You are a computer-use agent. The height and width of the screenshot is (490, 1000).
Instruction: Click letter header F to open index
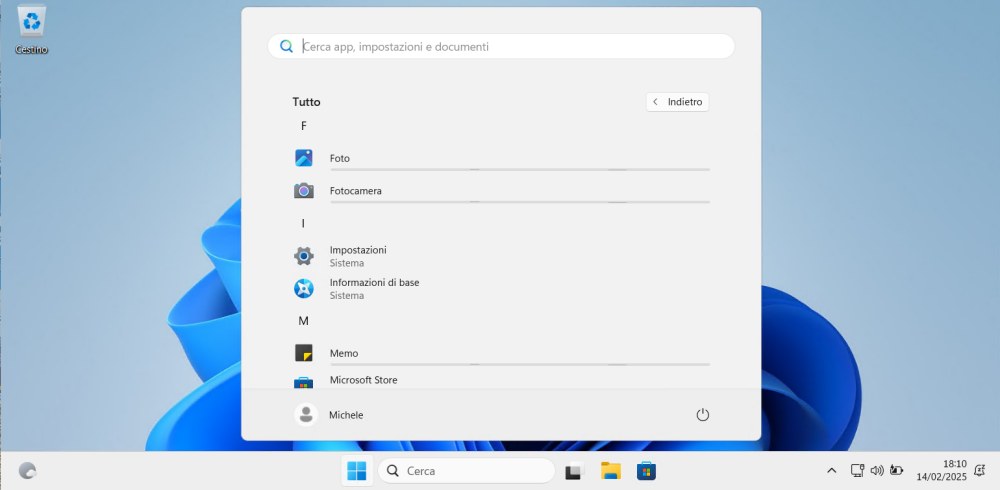point(303,126)
